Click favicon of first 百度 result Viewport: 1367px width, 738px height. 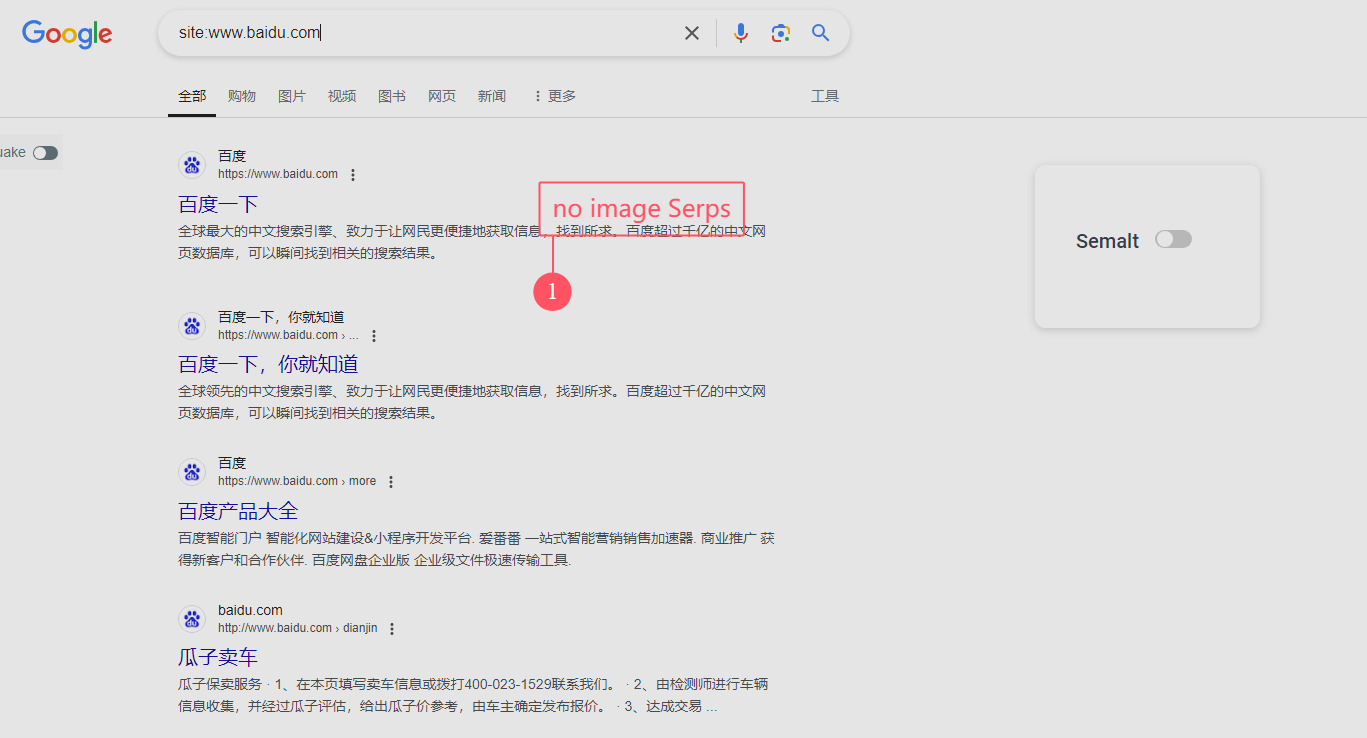point(192,165)
